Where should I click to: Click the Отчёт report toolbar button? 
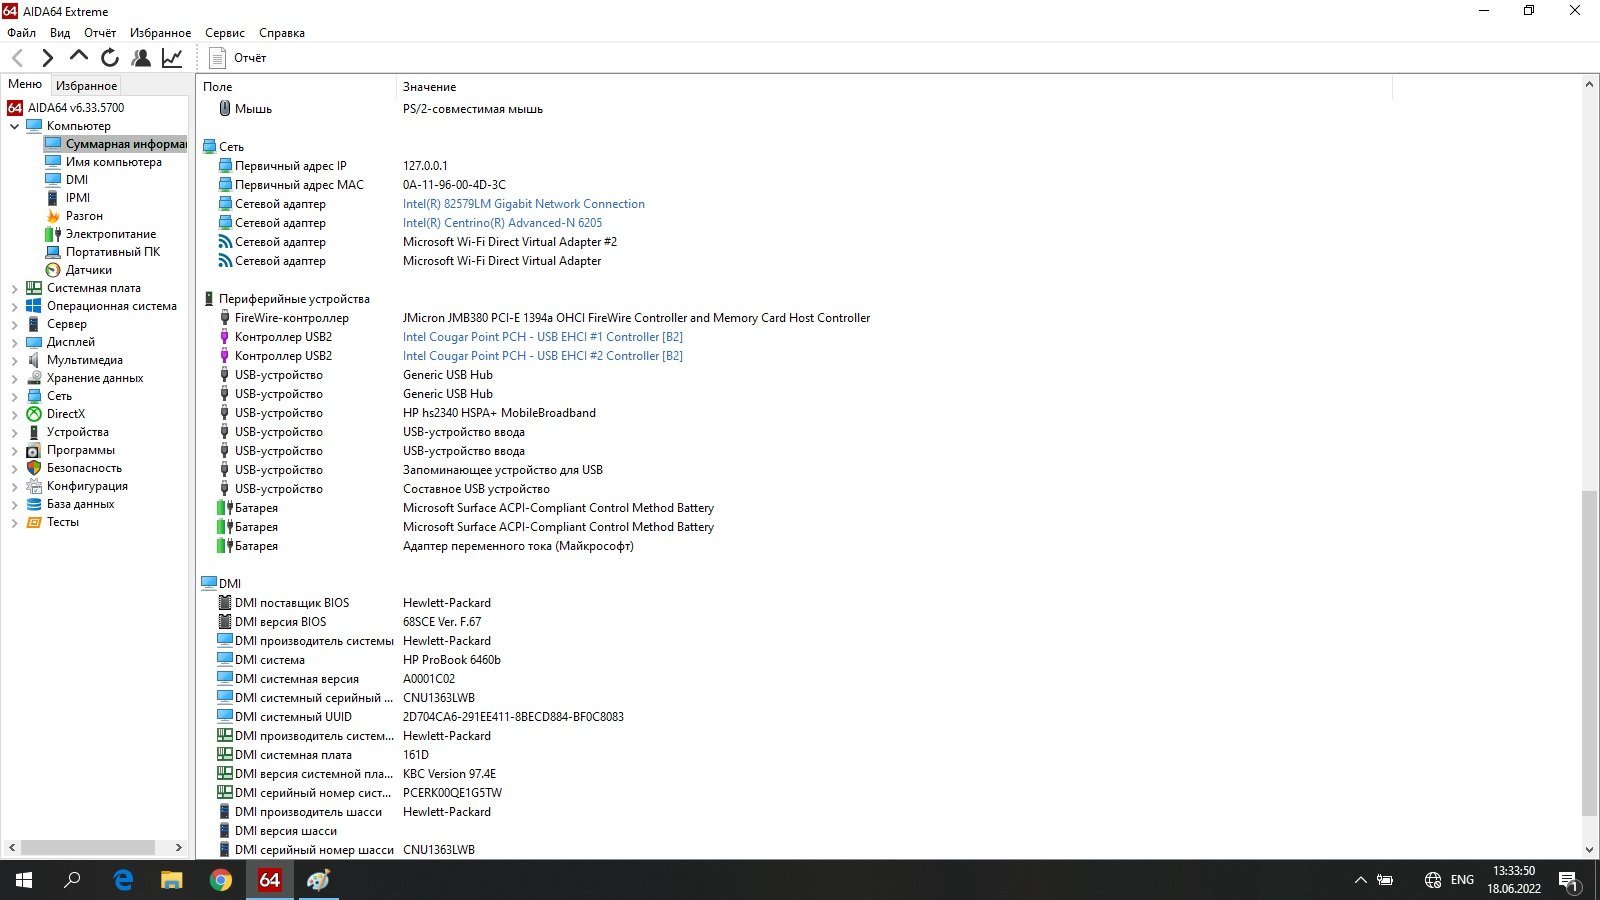238,58
